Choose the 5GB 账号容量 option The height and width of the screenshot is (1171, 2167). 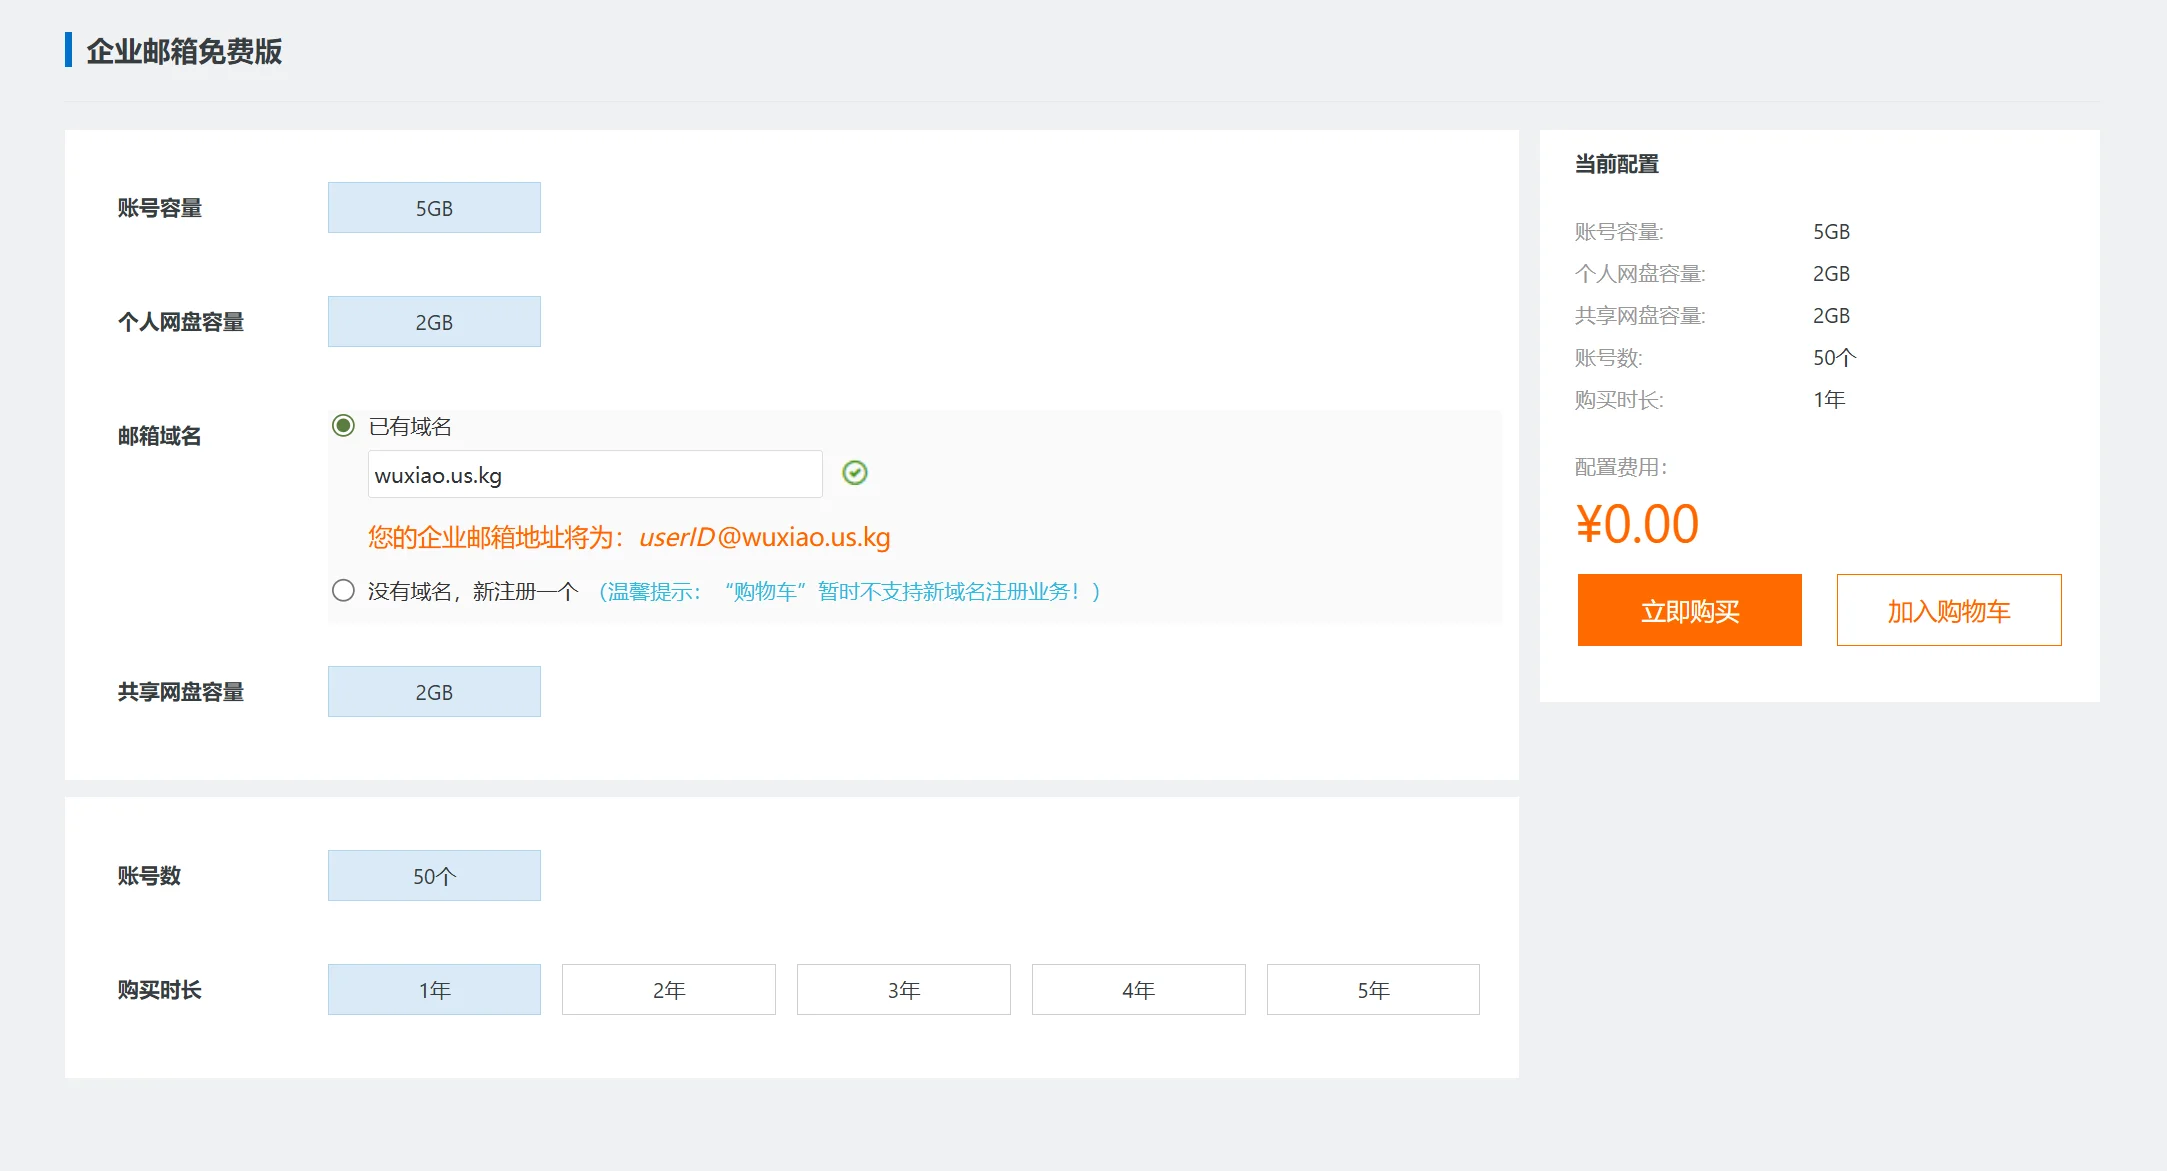pos(434,208)
